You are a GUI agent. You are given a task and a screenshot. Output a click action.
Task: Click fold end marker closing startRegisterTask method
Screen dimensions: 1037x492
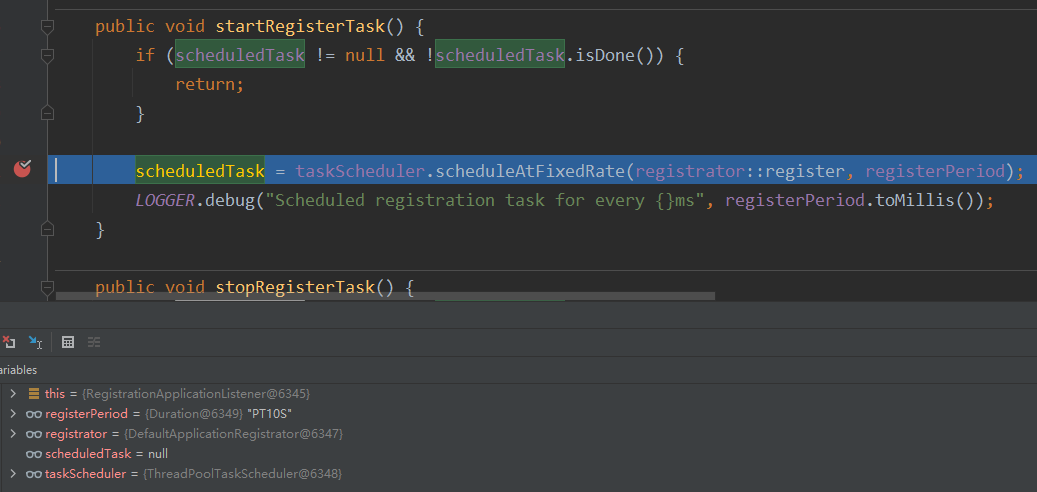click(x=47, y=229)
